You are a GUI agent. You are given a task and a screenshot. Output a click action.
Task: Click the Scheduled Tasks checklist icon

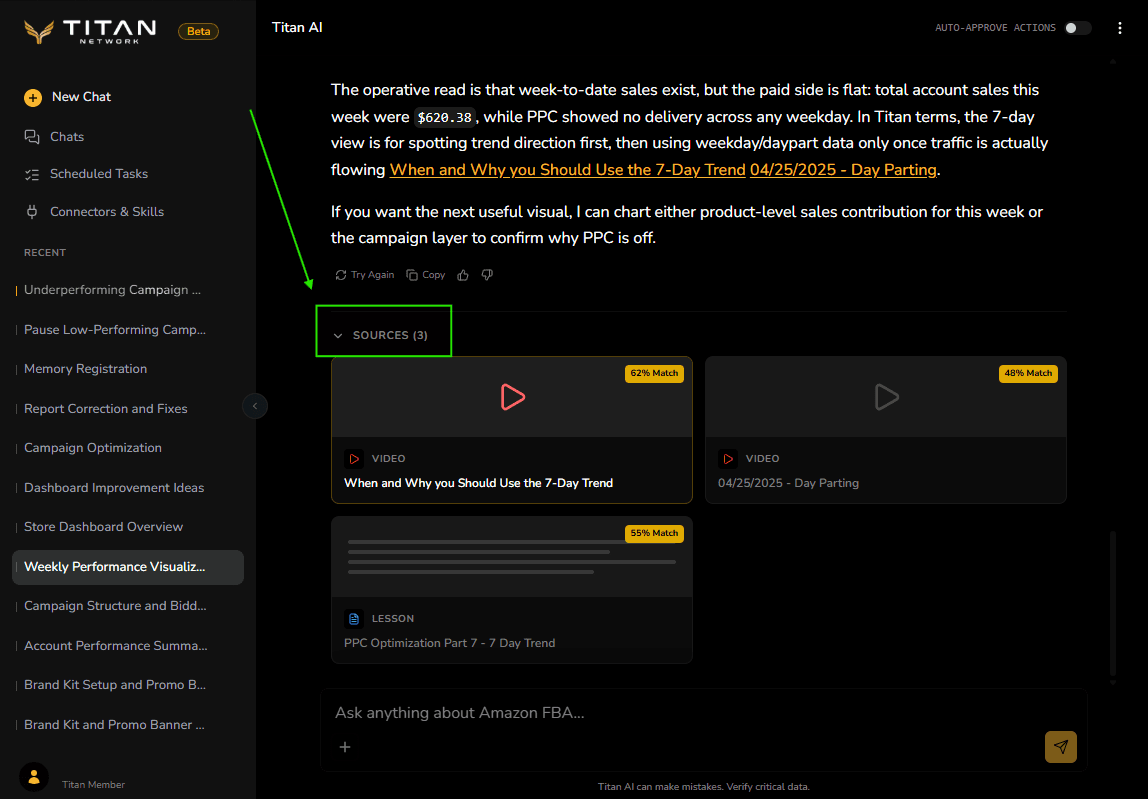[x=31, y=174]
